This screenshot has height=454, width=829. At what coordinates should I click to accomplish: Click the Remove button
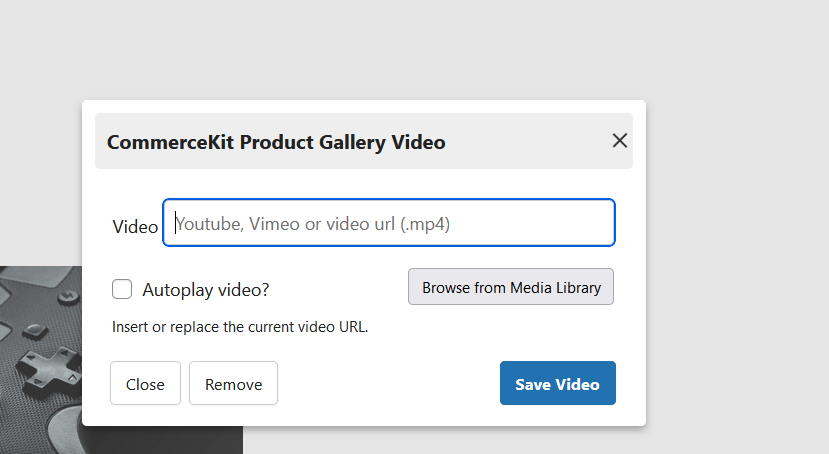(233, 384)
